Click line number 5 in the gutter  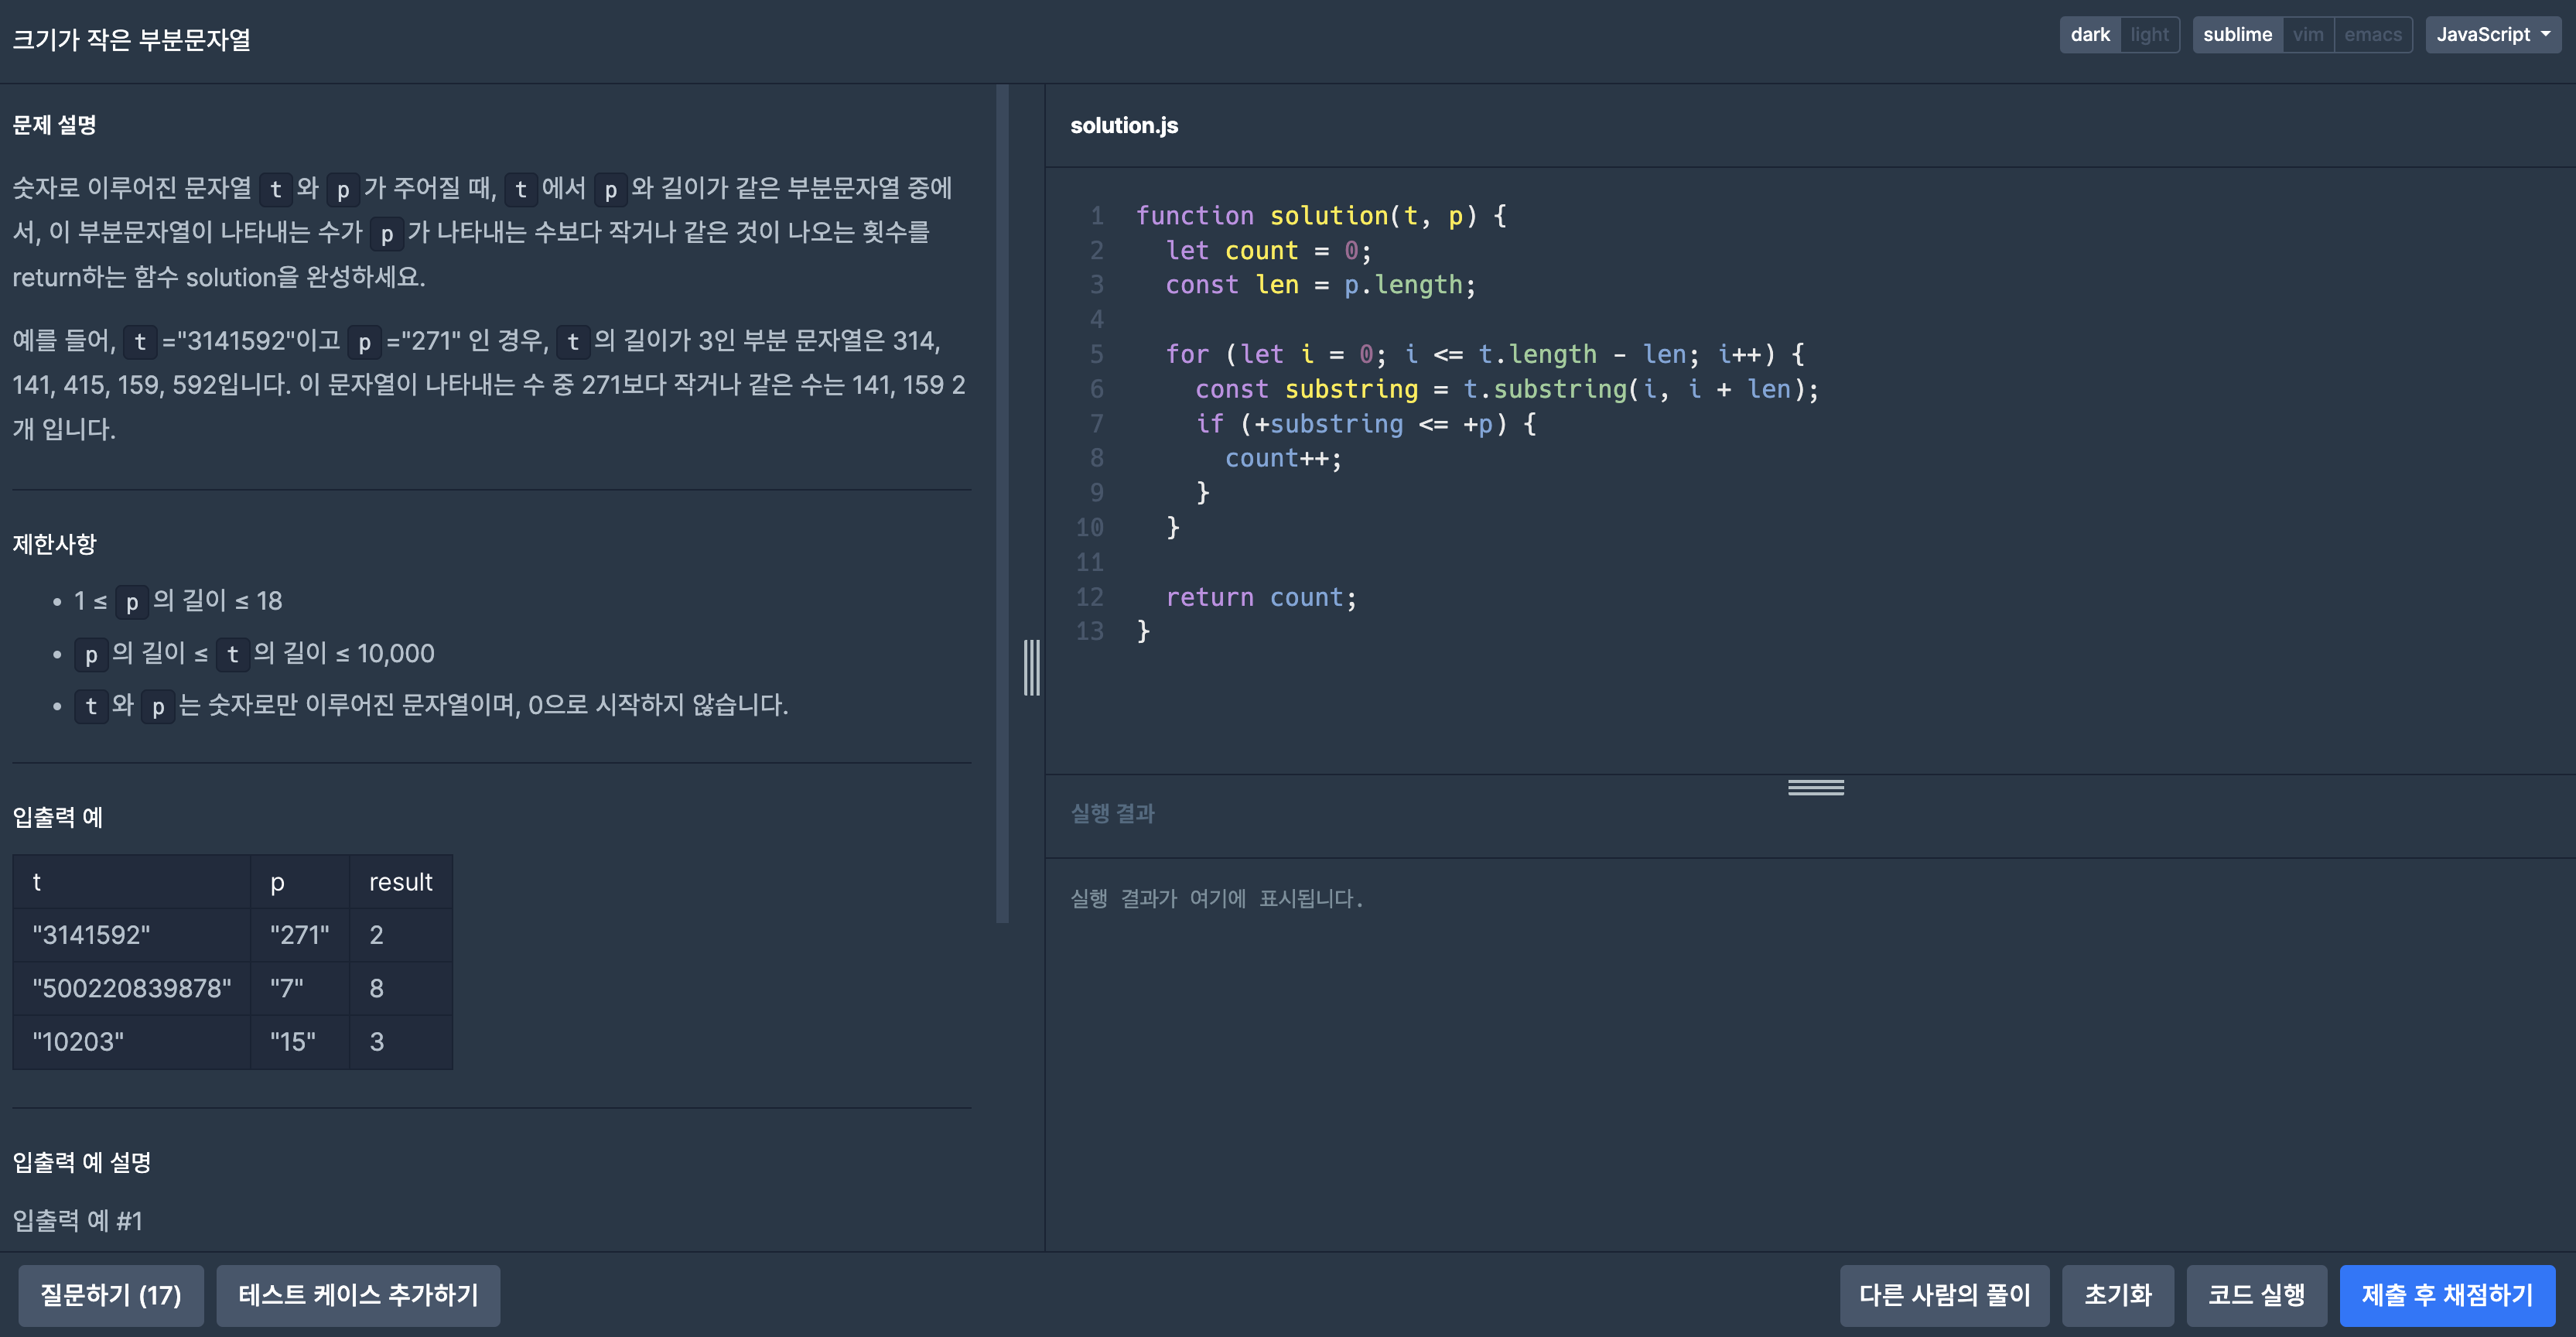(1096, 354)
